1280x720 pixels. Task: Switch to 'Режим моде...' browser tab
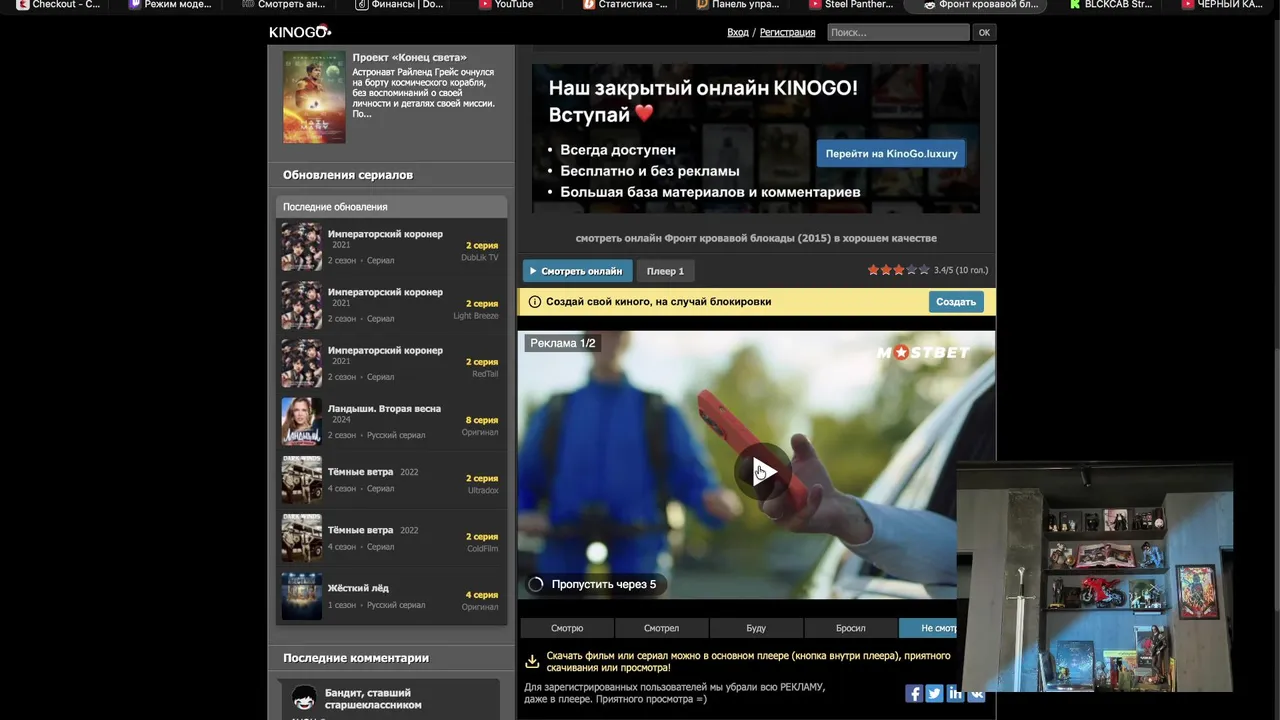[170, 5]
